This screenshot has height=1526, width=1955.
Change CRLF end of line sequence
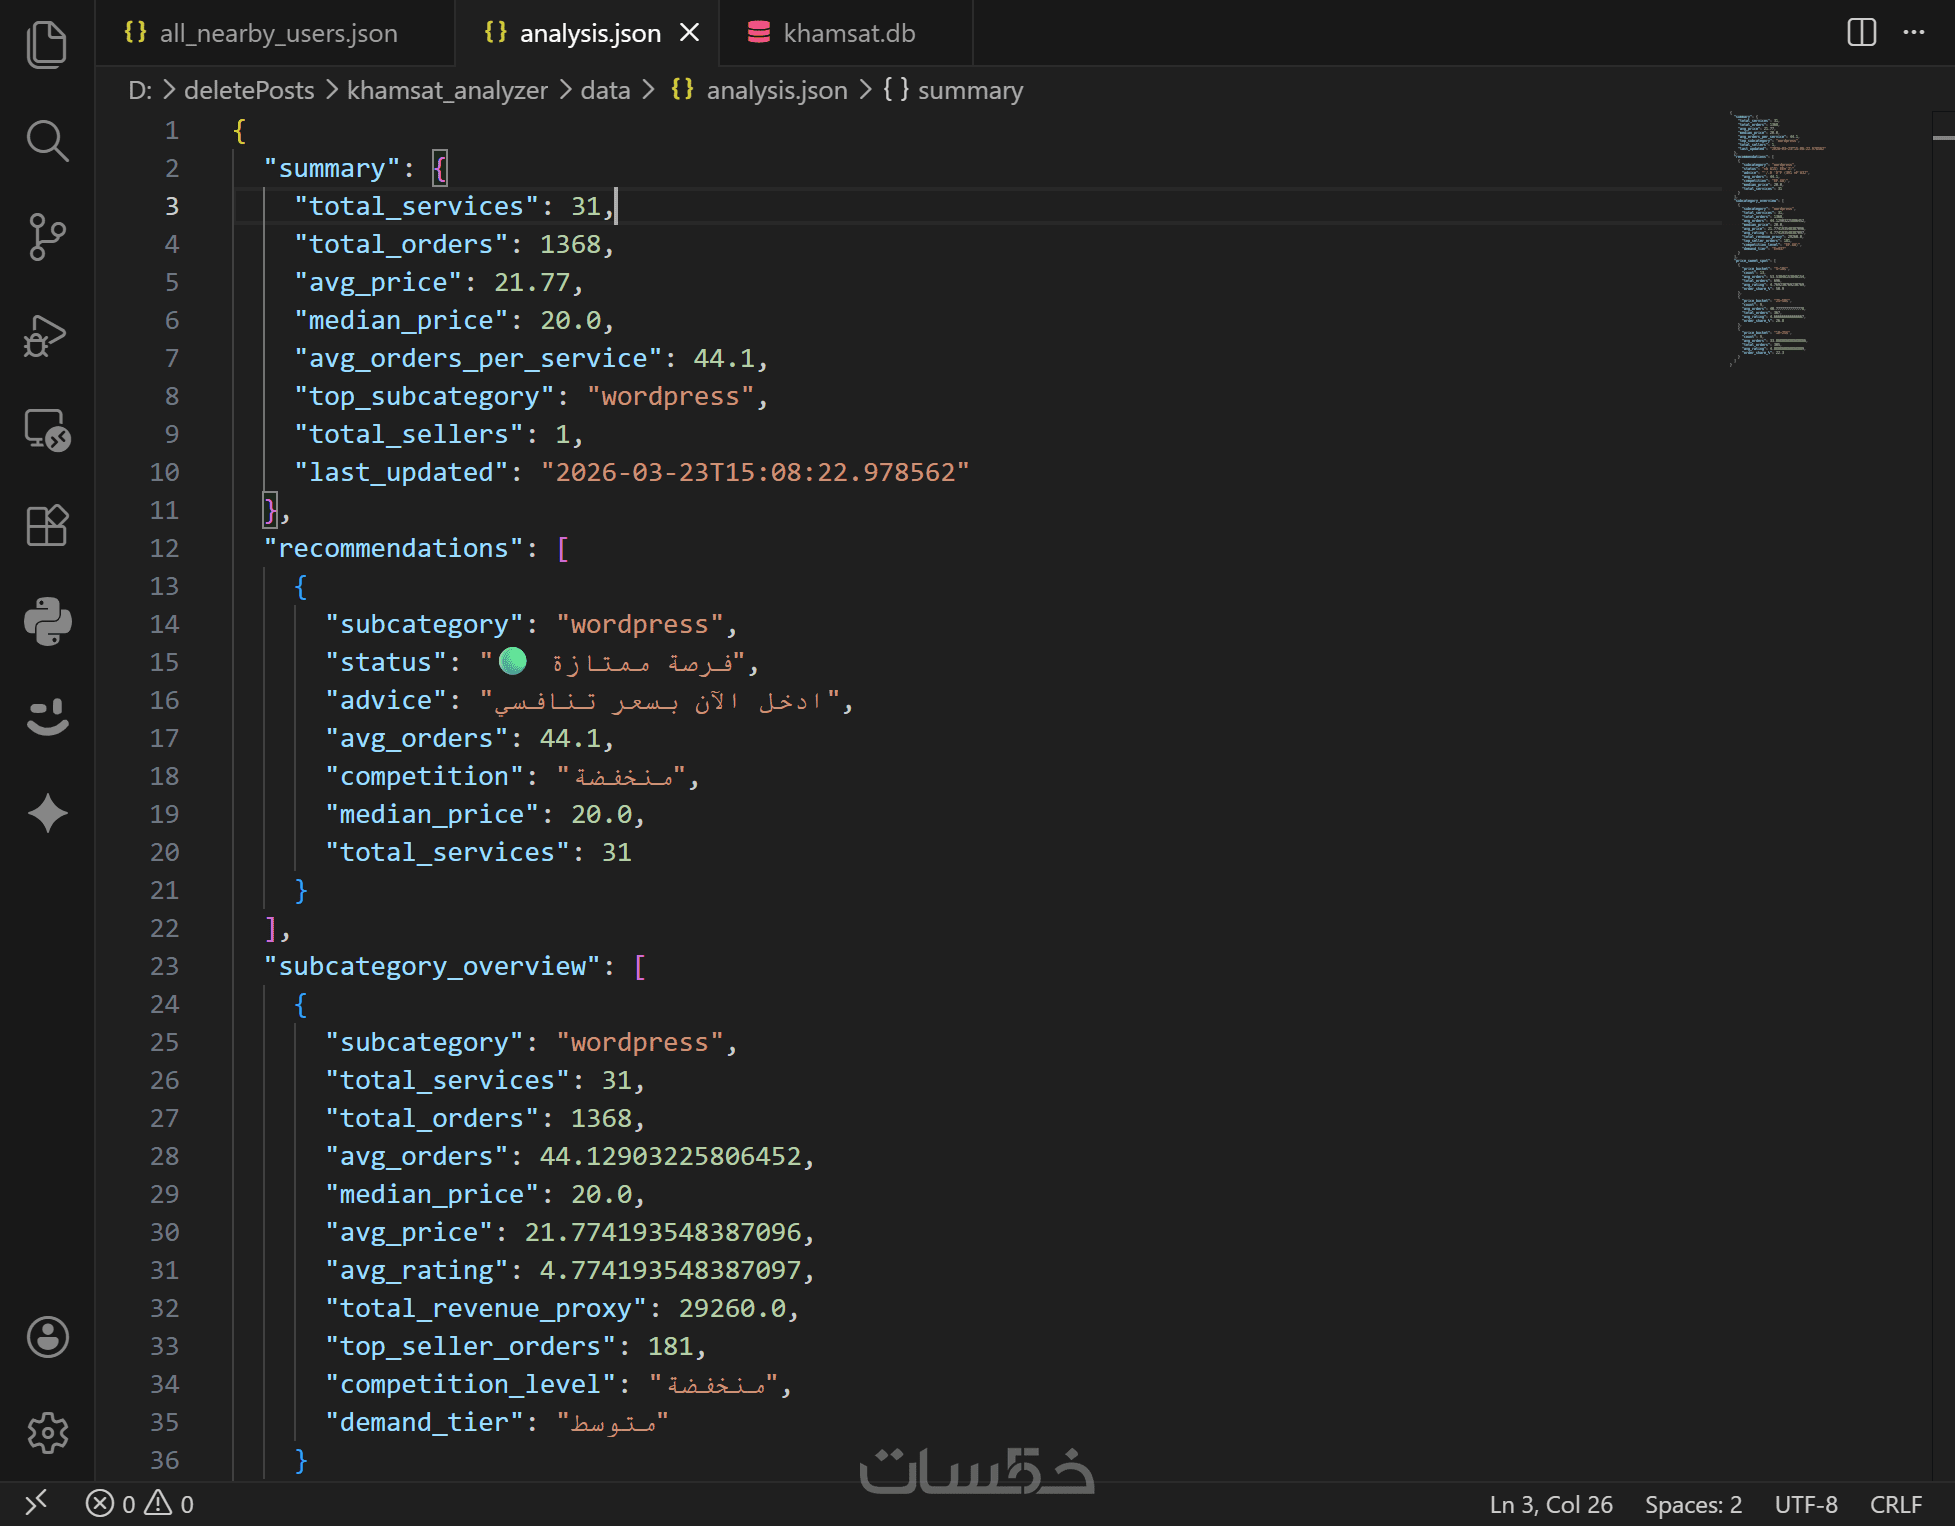1896,1504
